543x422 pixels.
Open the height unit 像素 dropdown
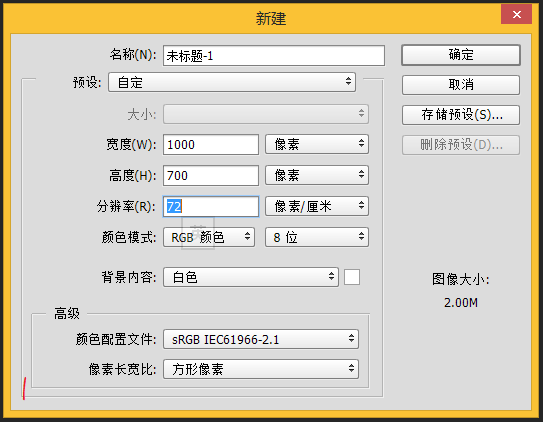[317, 175]
